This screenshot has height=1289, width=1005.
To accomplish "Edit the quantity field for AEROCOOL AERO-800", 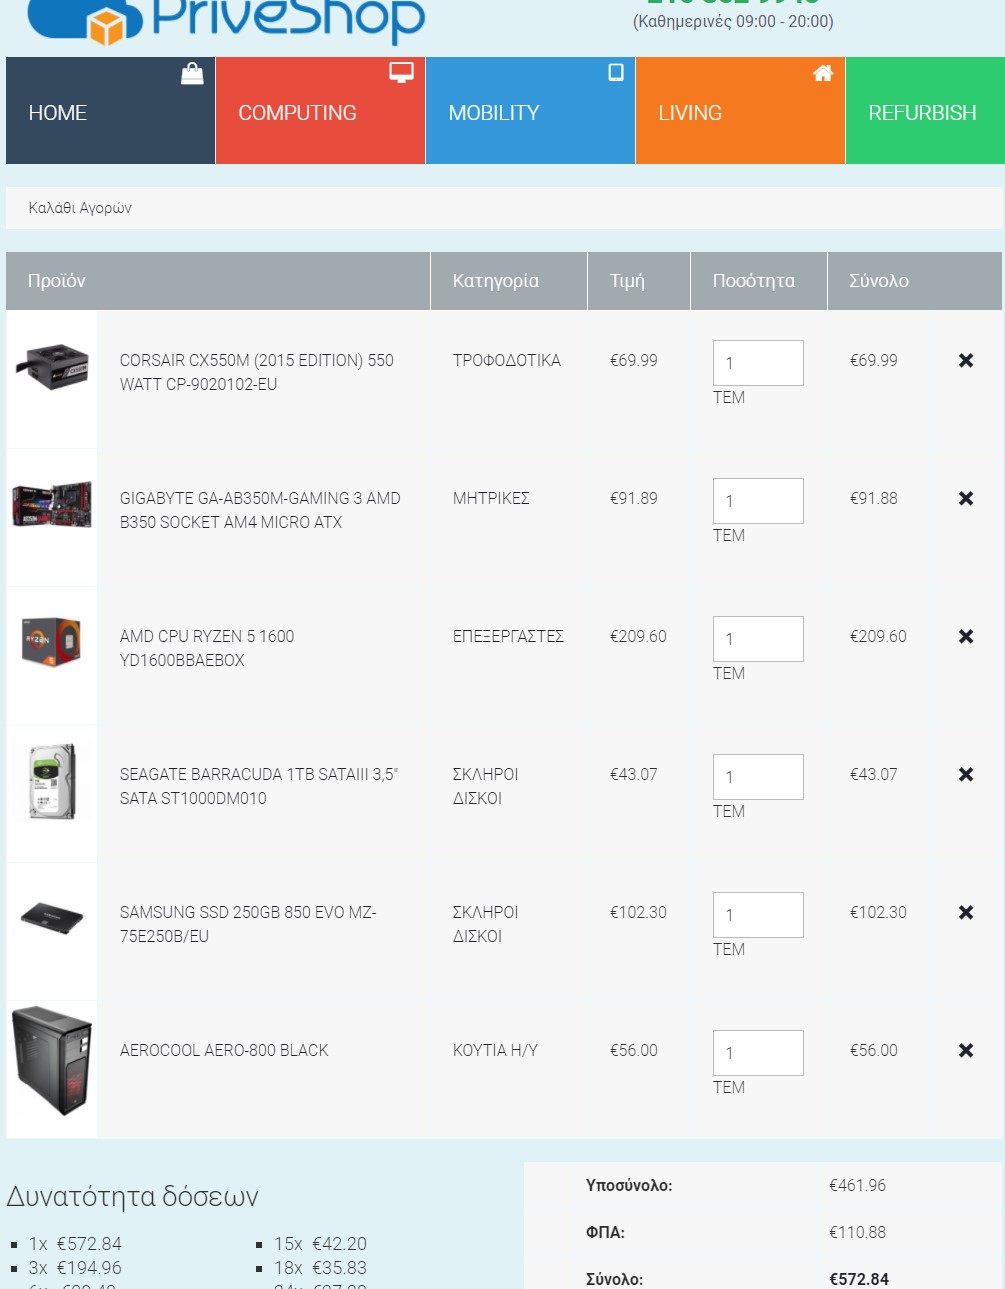I will pyautogui.click(x=758, y=1053).
